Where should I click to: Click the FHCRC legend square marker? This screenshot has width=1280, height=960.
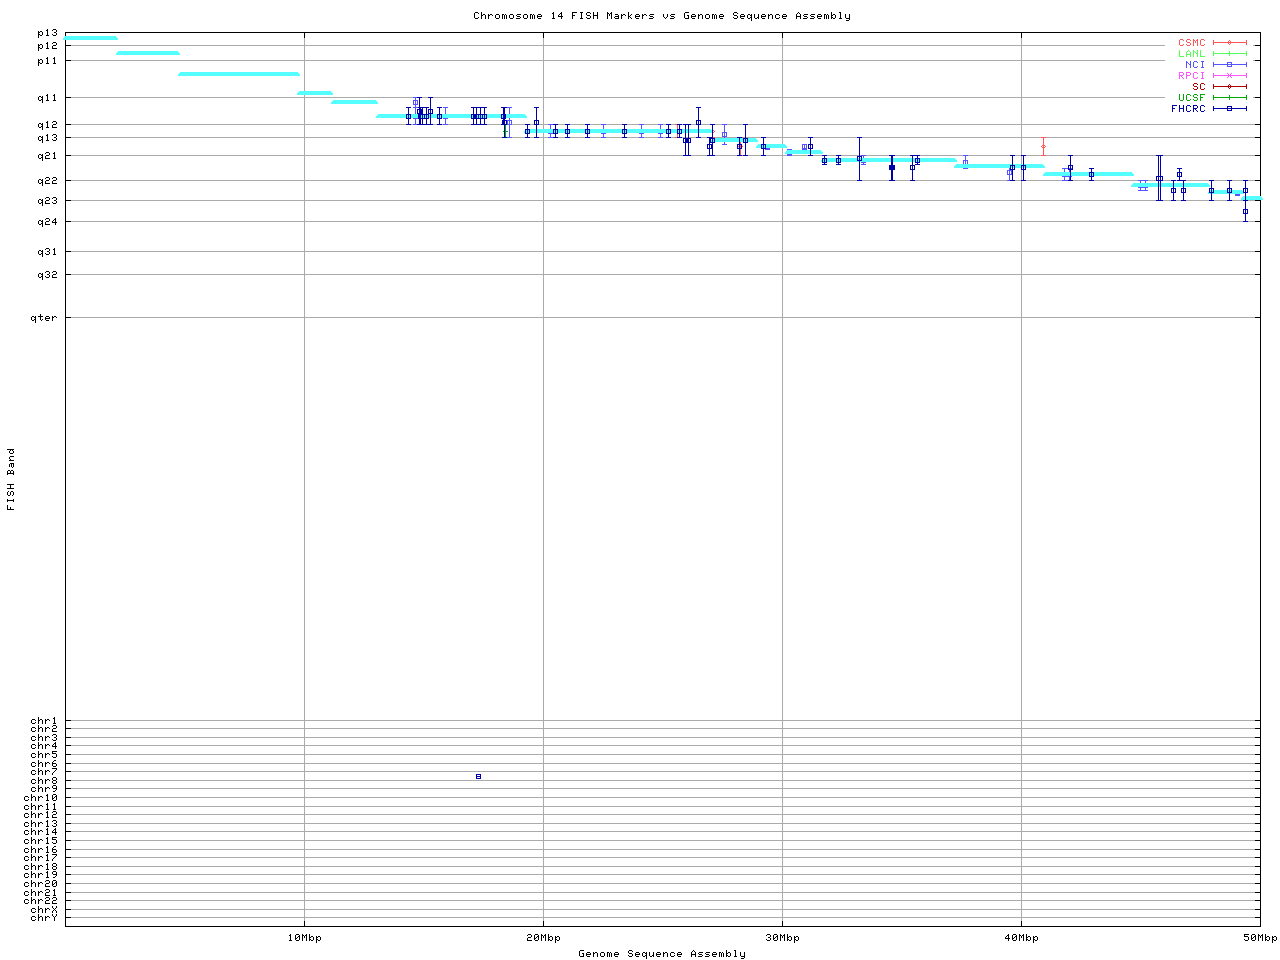[x=1229, y=108]
